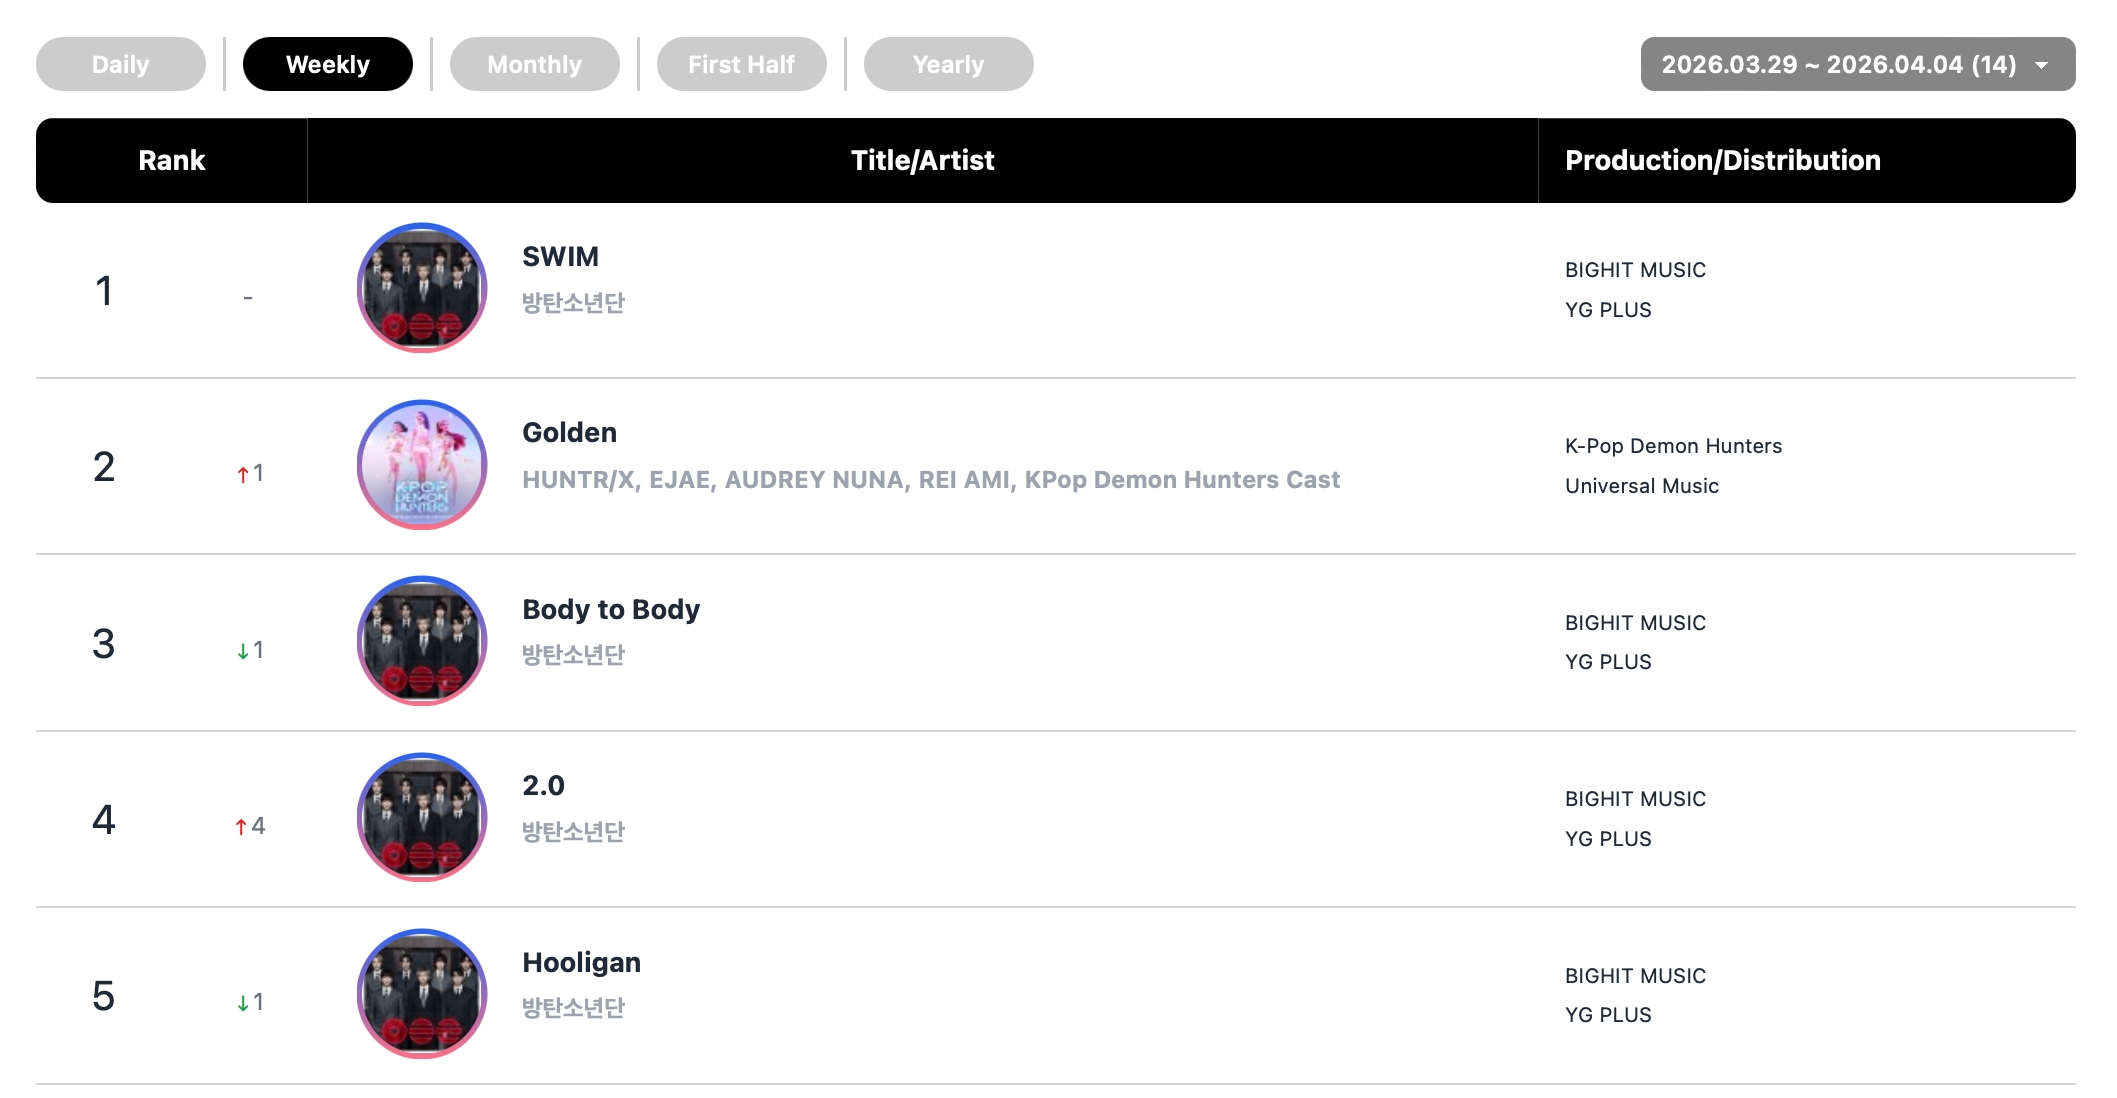Click the HUNTR/X artist credits line
The width and height of the screenshot is (2117, 1098).
930,480
